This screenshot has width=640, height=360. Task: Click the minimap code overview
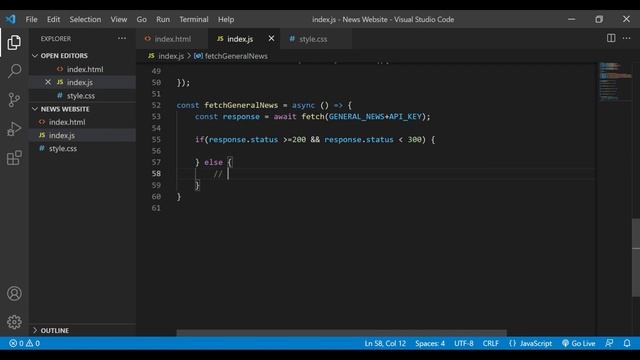(615, 81)
